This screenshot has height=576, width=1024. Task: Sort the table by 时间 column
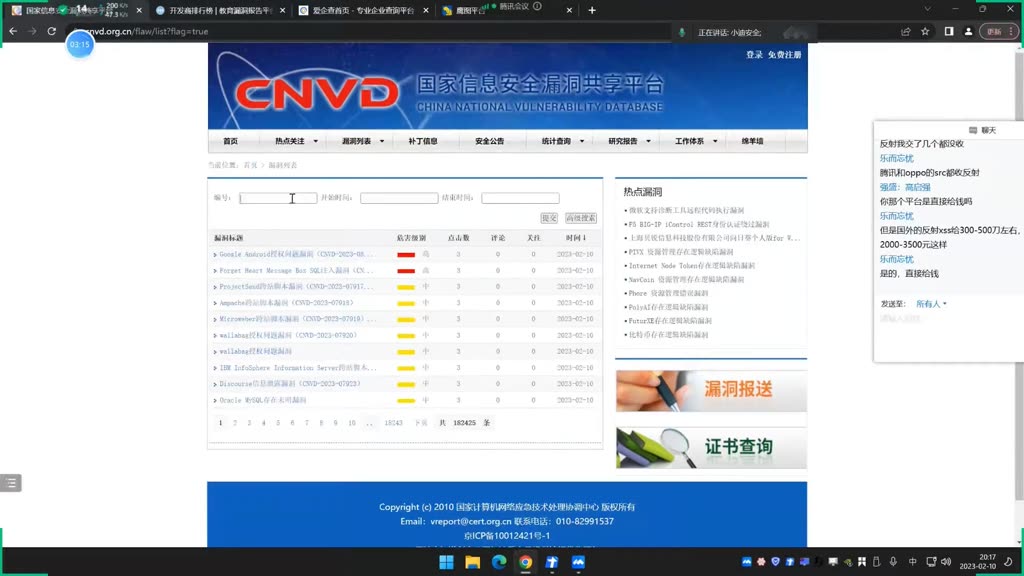click(575, 238)
